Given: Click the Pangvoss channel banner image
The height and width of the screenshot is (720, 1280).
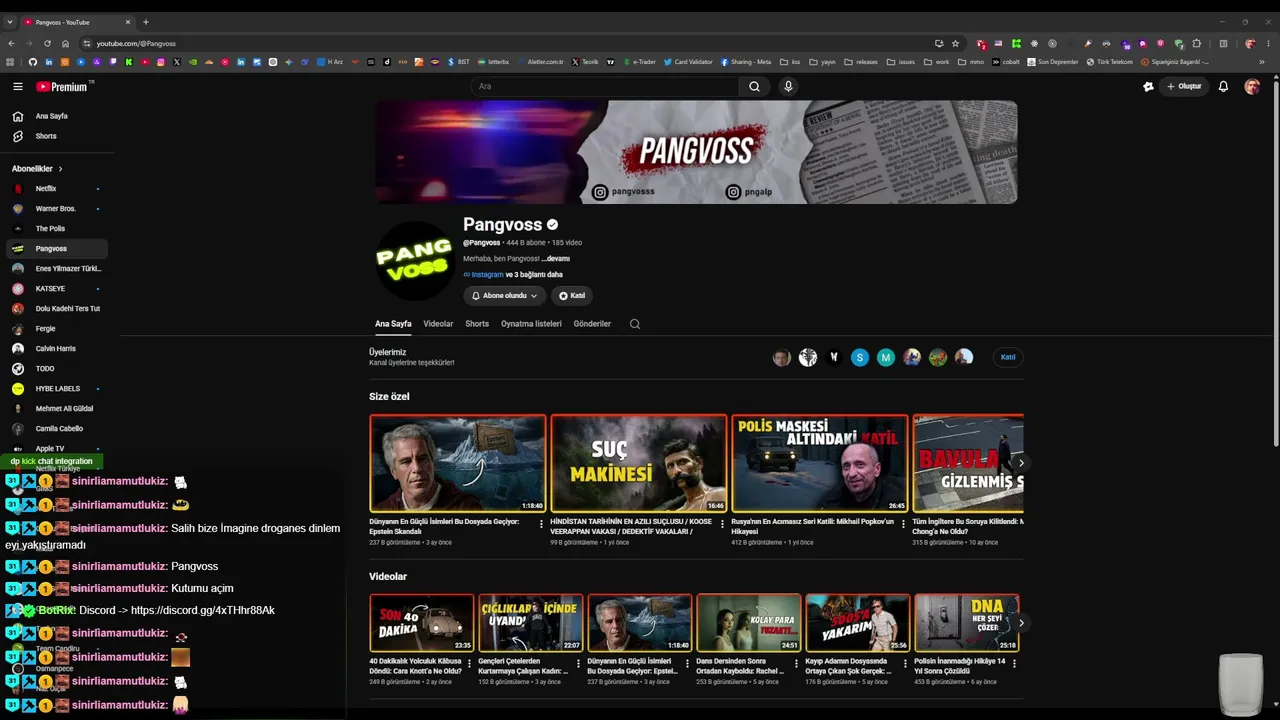Looking at the screenshot, I should coord(696,152).
